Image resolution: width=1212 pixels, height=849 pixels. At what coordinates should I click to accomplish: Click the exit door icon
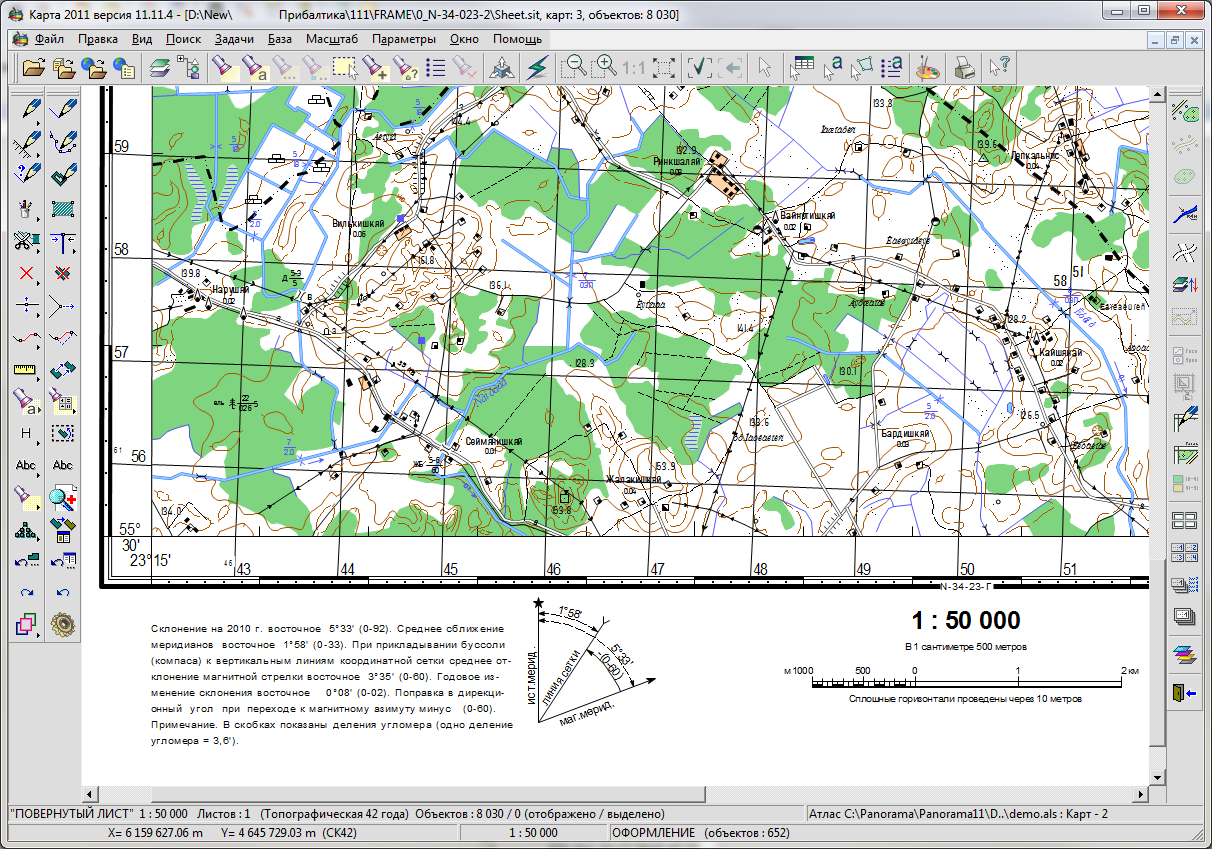tap(1185, 691)
